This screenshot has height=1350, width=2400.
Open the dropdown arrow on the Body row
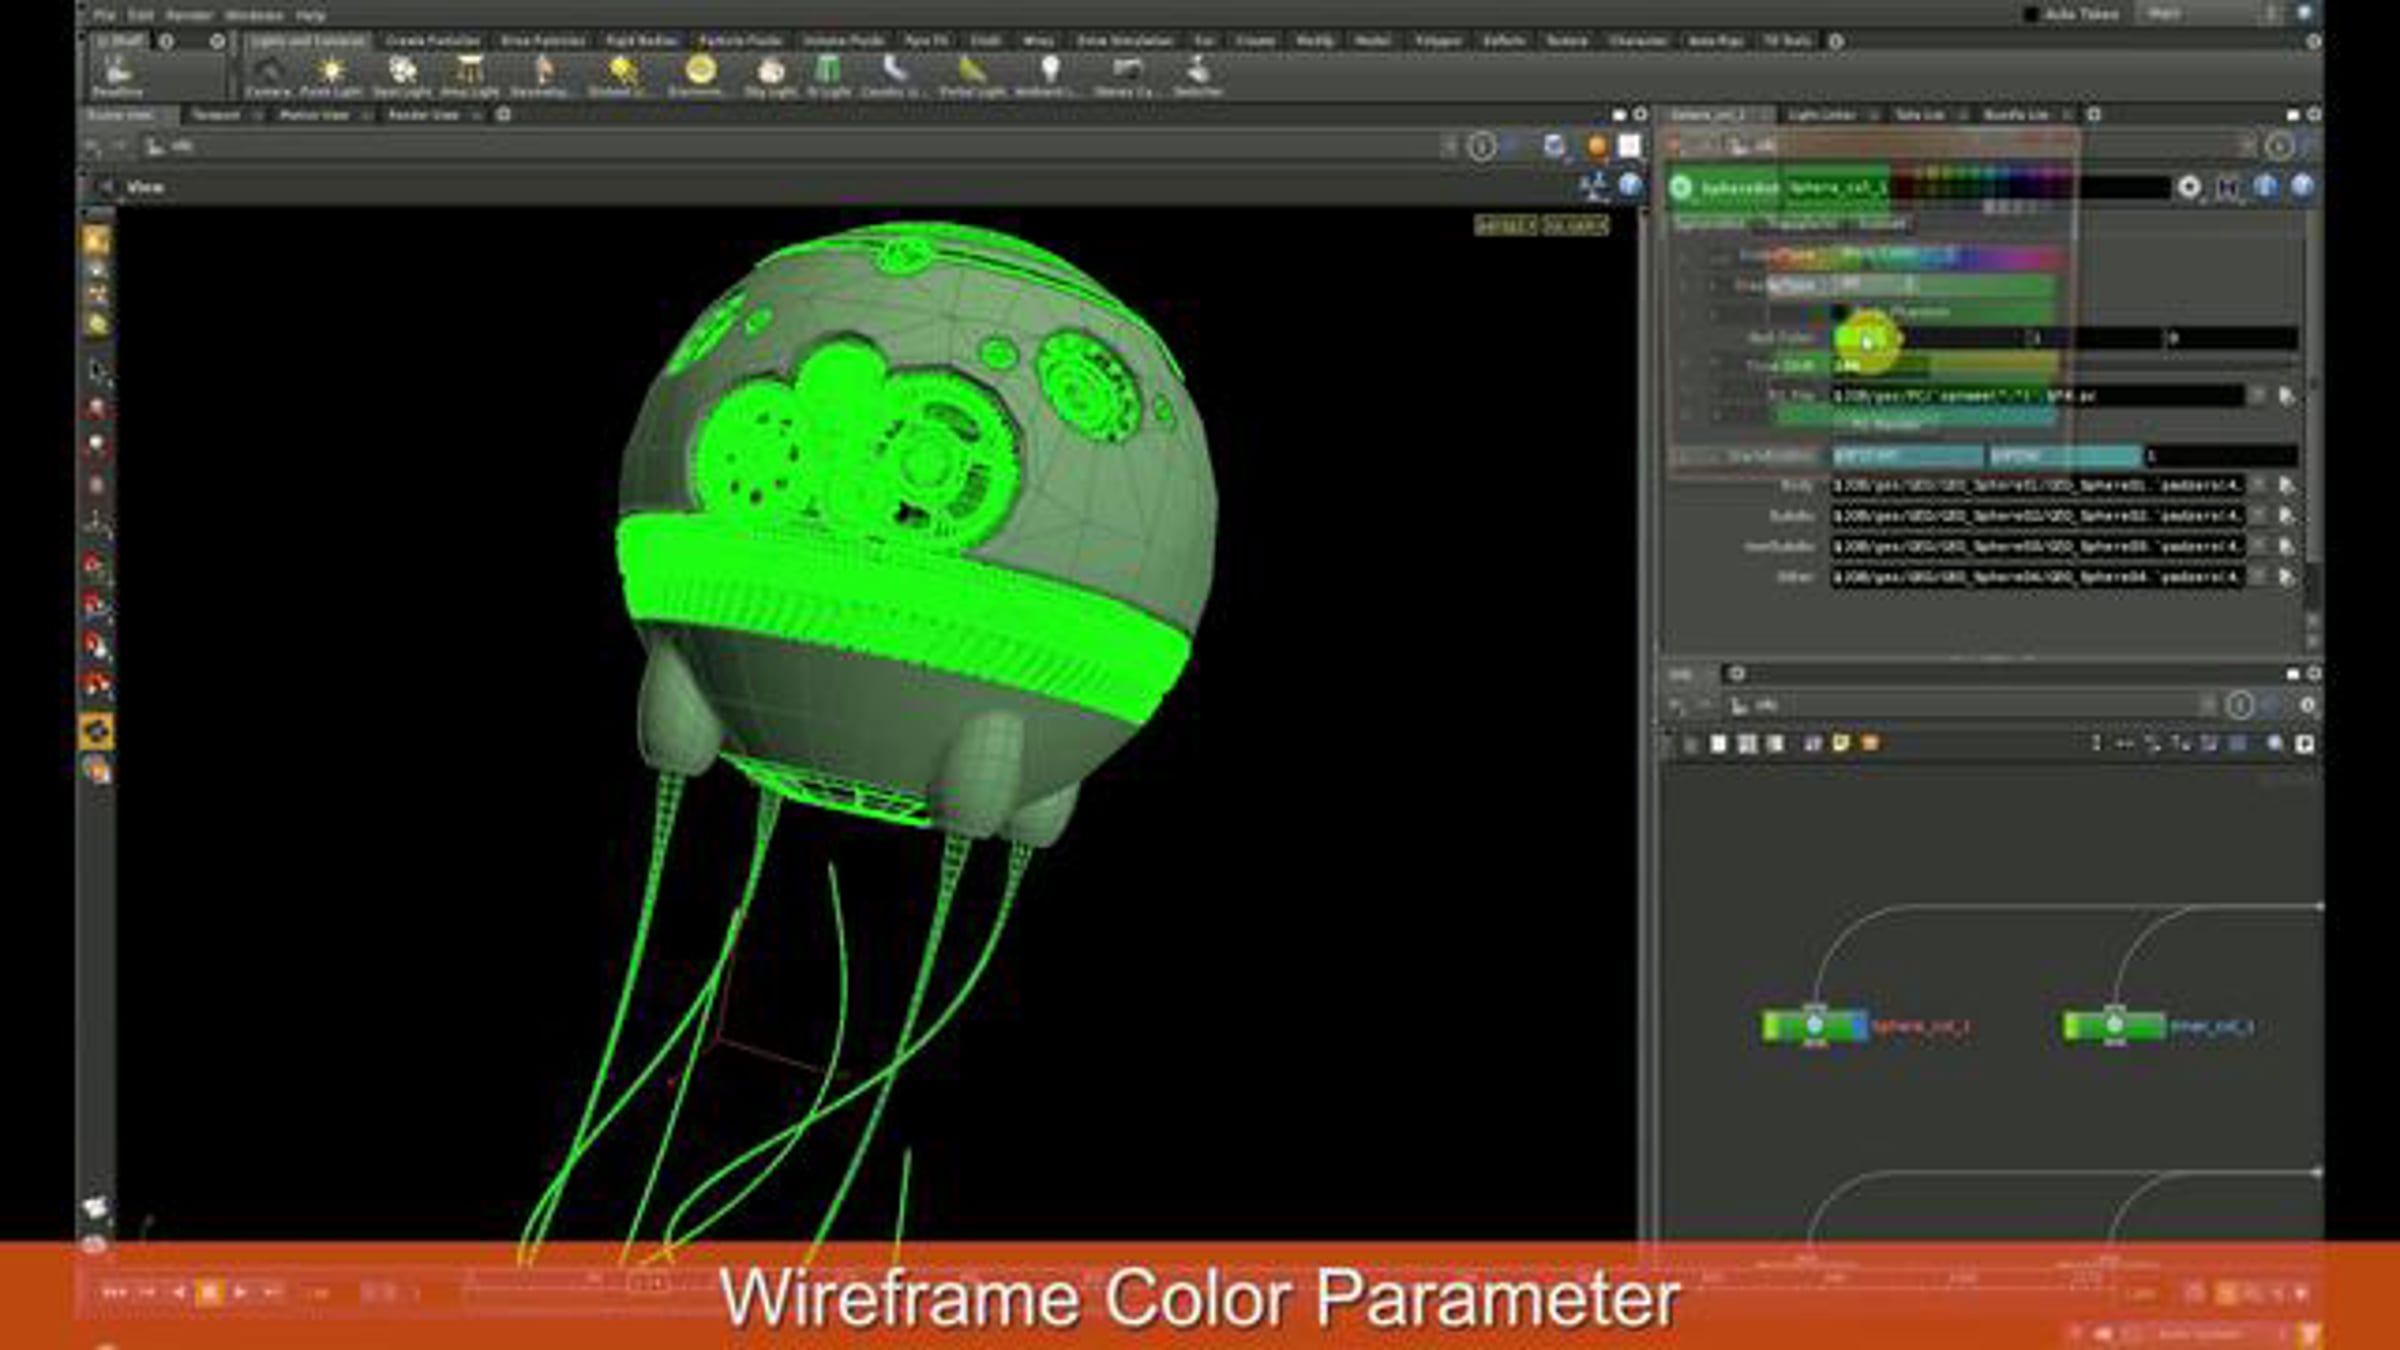coord(2259,486)
